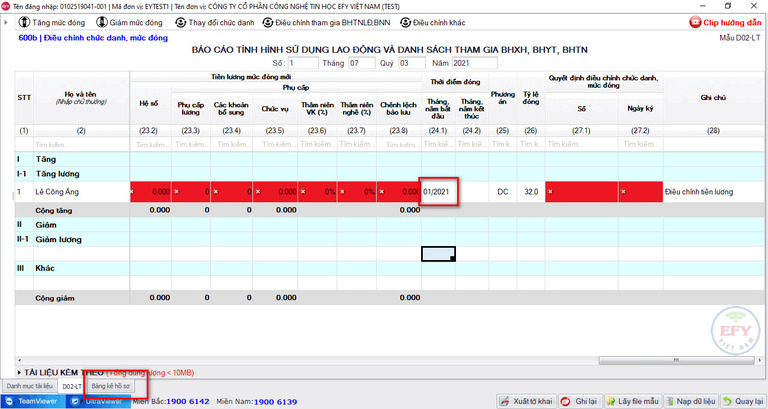768x409 pixels.
Task: Click the Lấy file mẫu button
Action: (632, 401)
